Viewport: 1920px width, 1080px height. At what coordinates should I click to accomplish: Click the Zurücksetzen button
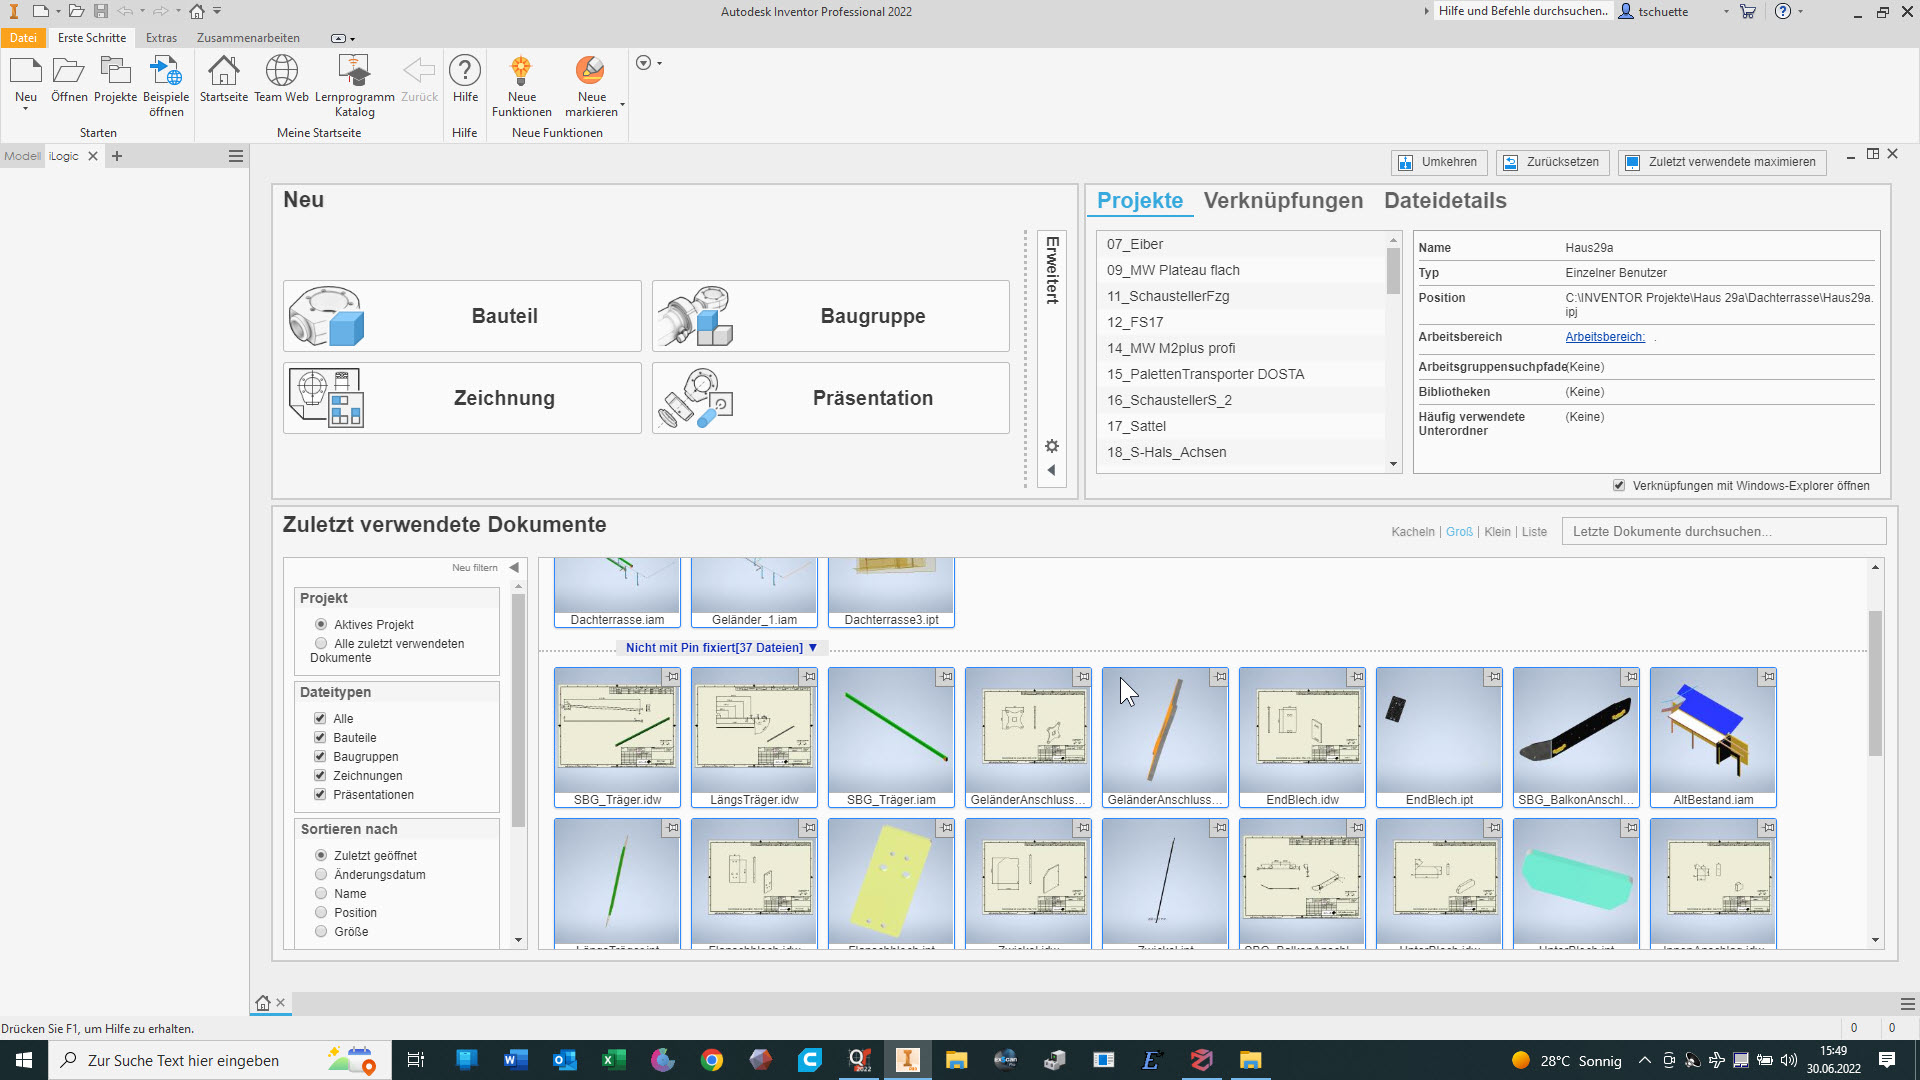click(x=1552, y=162)
